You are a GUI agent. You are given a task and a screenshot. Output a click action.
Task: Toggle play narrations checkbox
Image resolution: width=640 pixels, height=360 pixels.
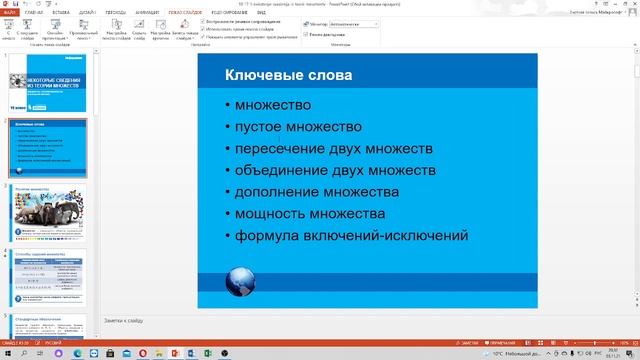[x=202, y=21]
